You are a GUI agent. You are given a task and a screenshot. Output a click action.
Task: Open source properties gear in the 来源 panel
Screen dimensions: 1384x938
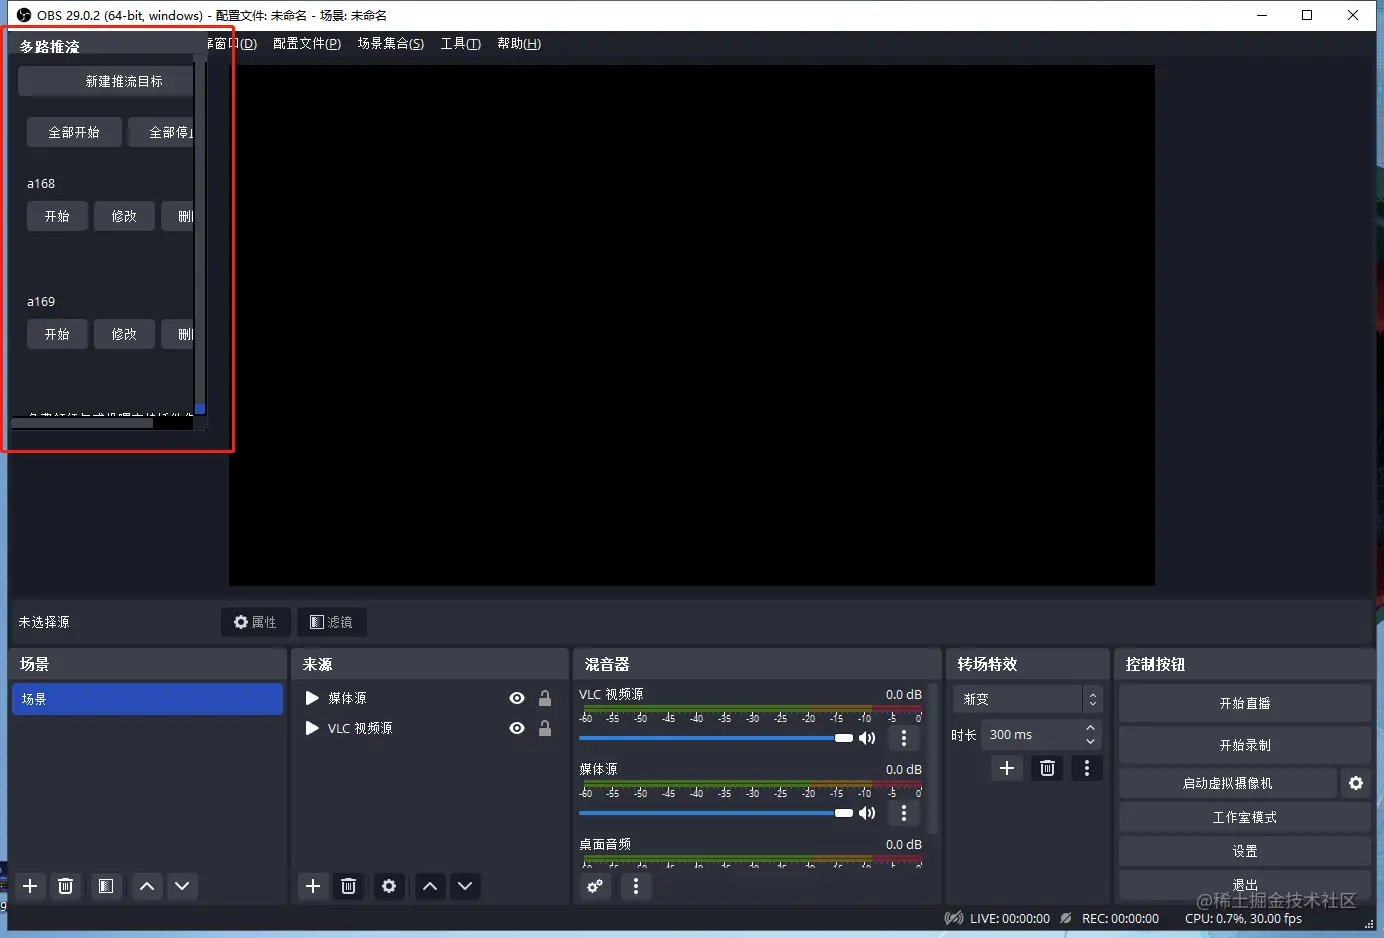389,886
